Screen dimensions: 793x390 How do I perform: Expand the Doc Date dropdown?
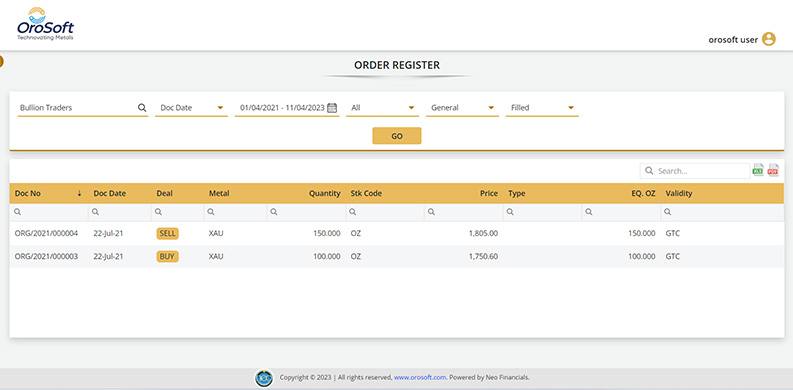pos(192,108)
